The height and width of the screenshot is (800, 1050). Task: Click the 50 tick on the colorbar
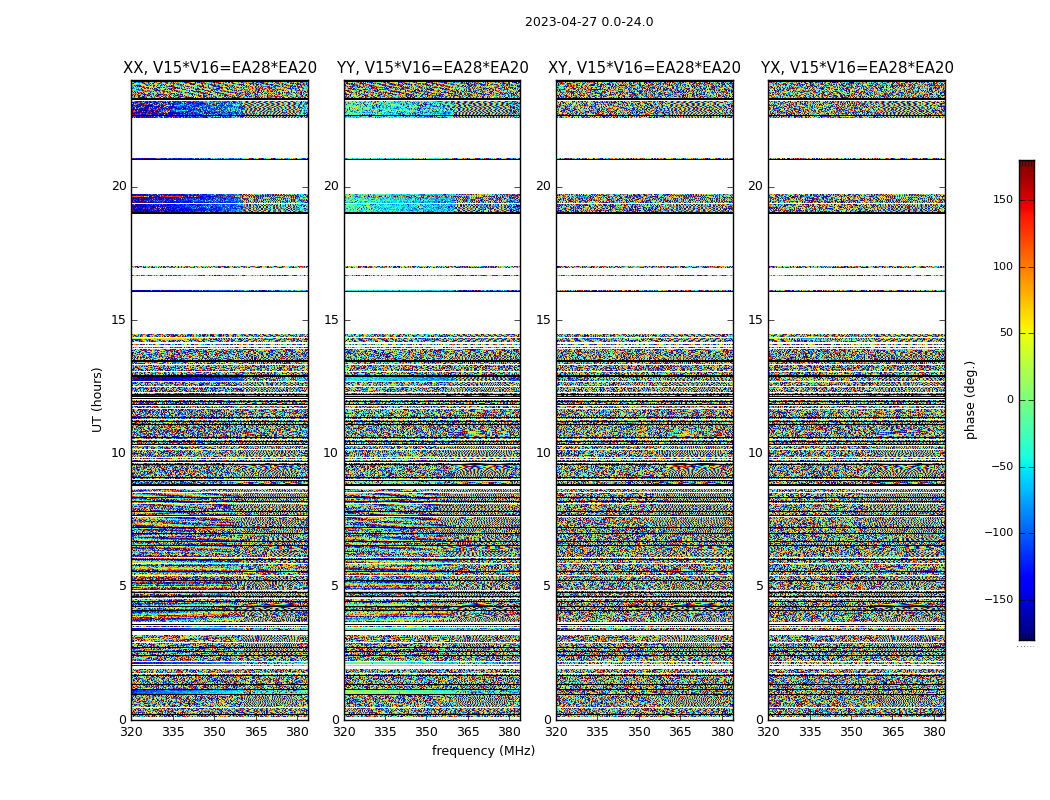(x=1006, y=333)
